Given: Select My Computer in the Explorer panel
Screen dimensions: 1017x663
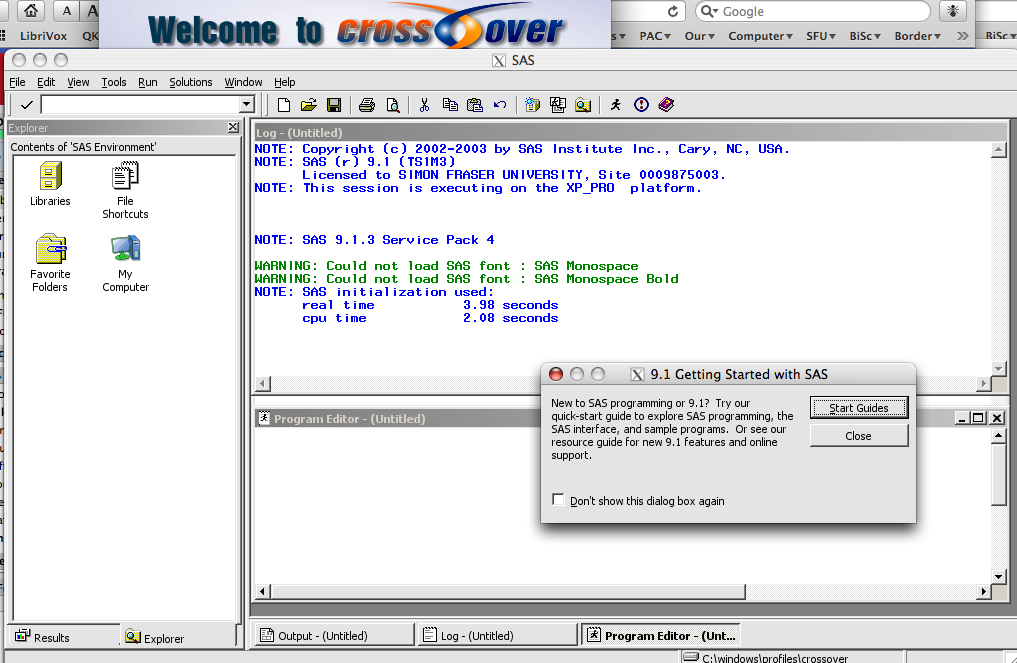Looking at the screenshot, I should coord(124,250).
